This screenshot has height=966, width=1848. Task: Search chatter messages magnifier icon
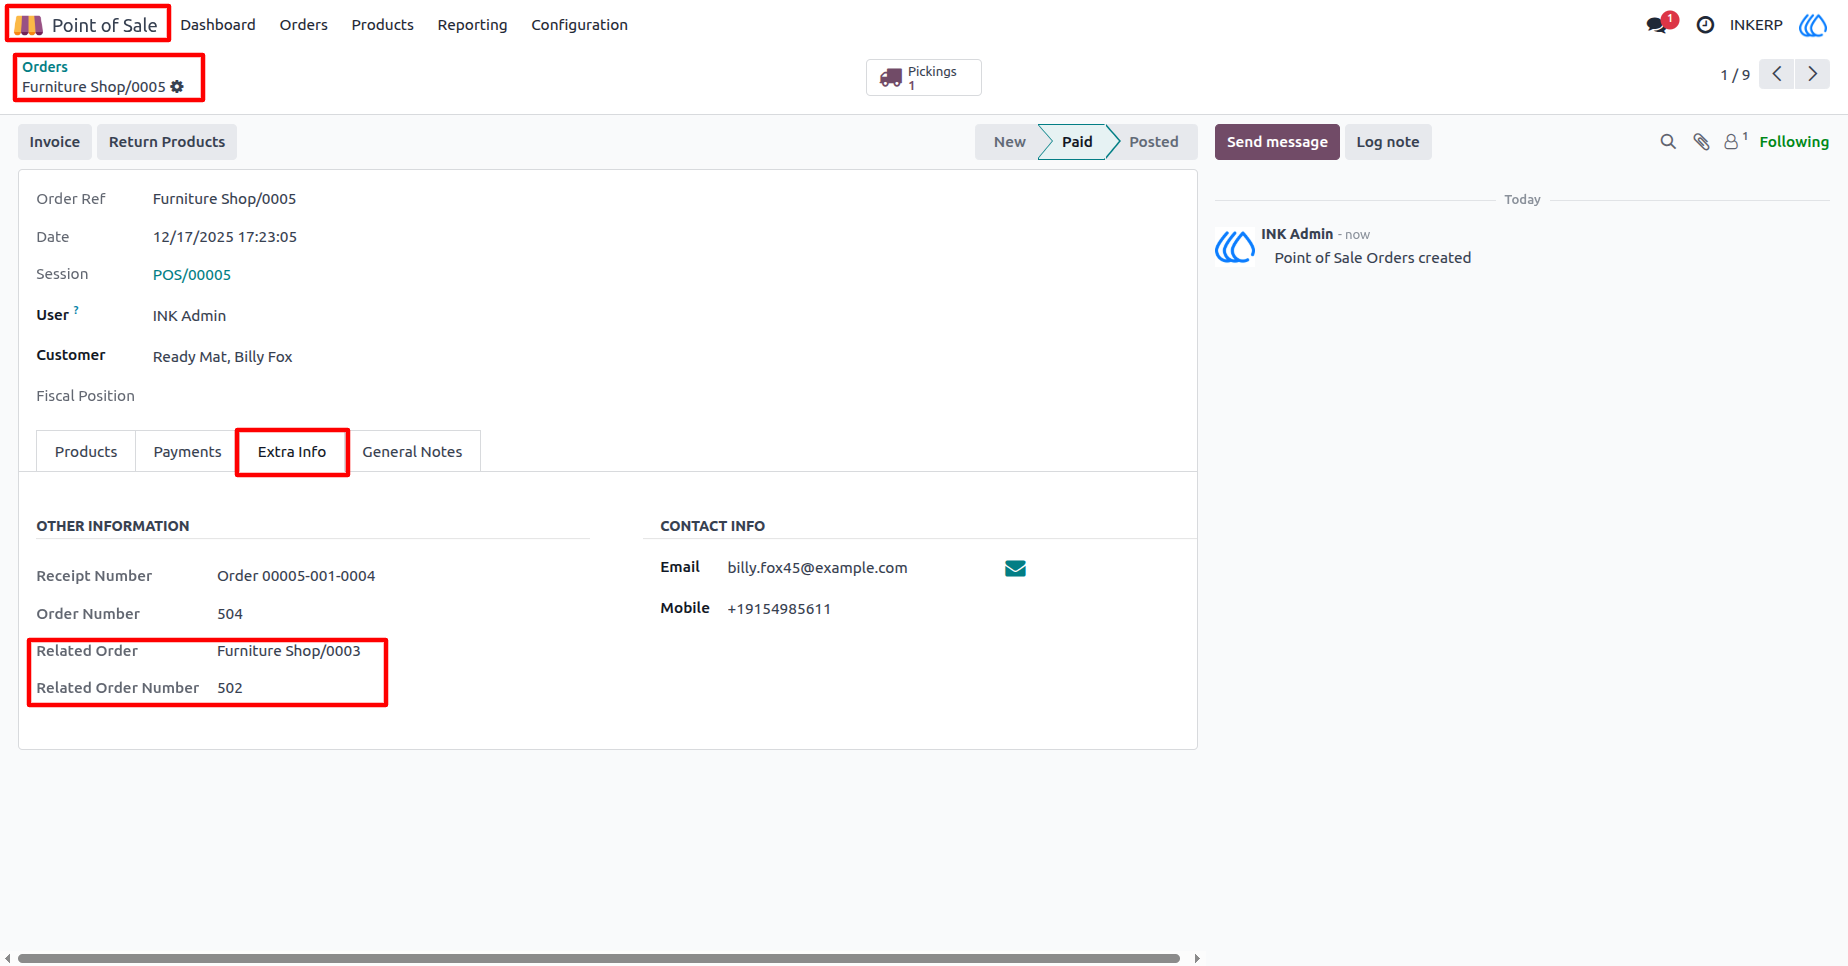click(1668, 142)
